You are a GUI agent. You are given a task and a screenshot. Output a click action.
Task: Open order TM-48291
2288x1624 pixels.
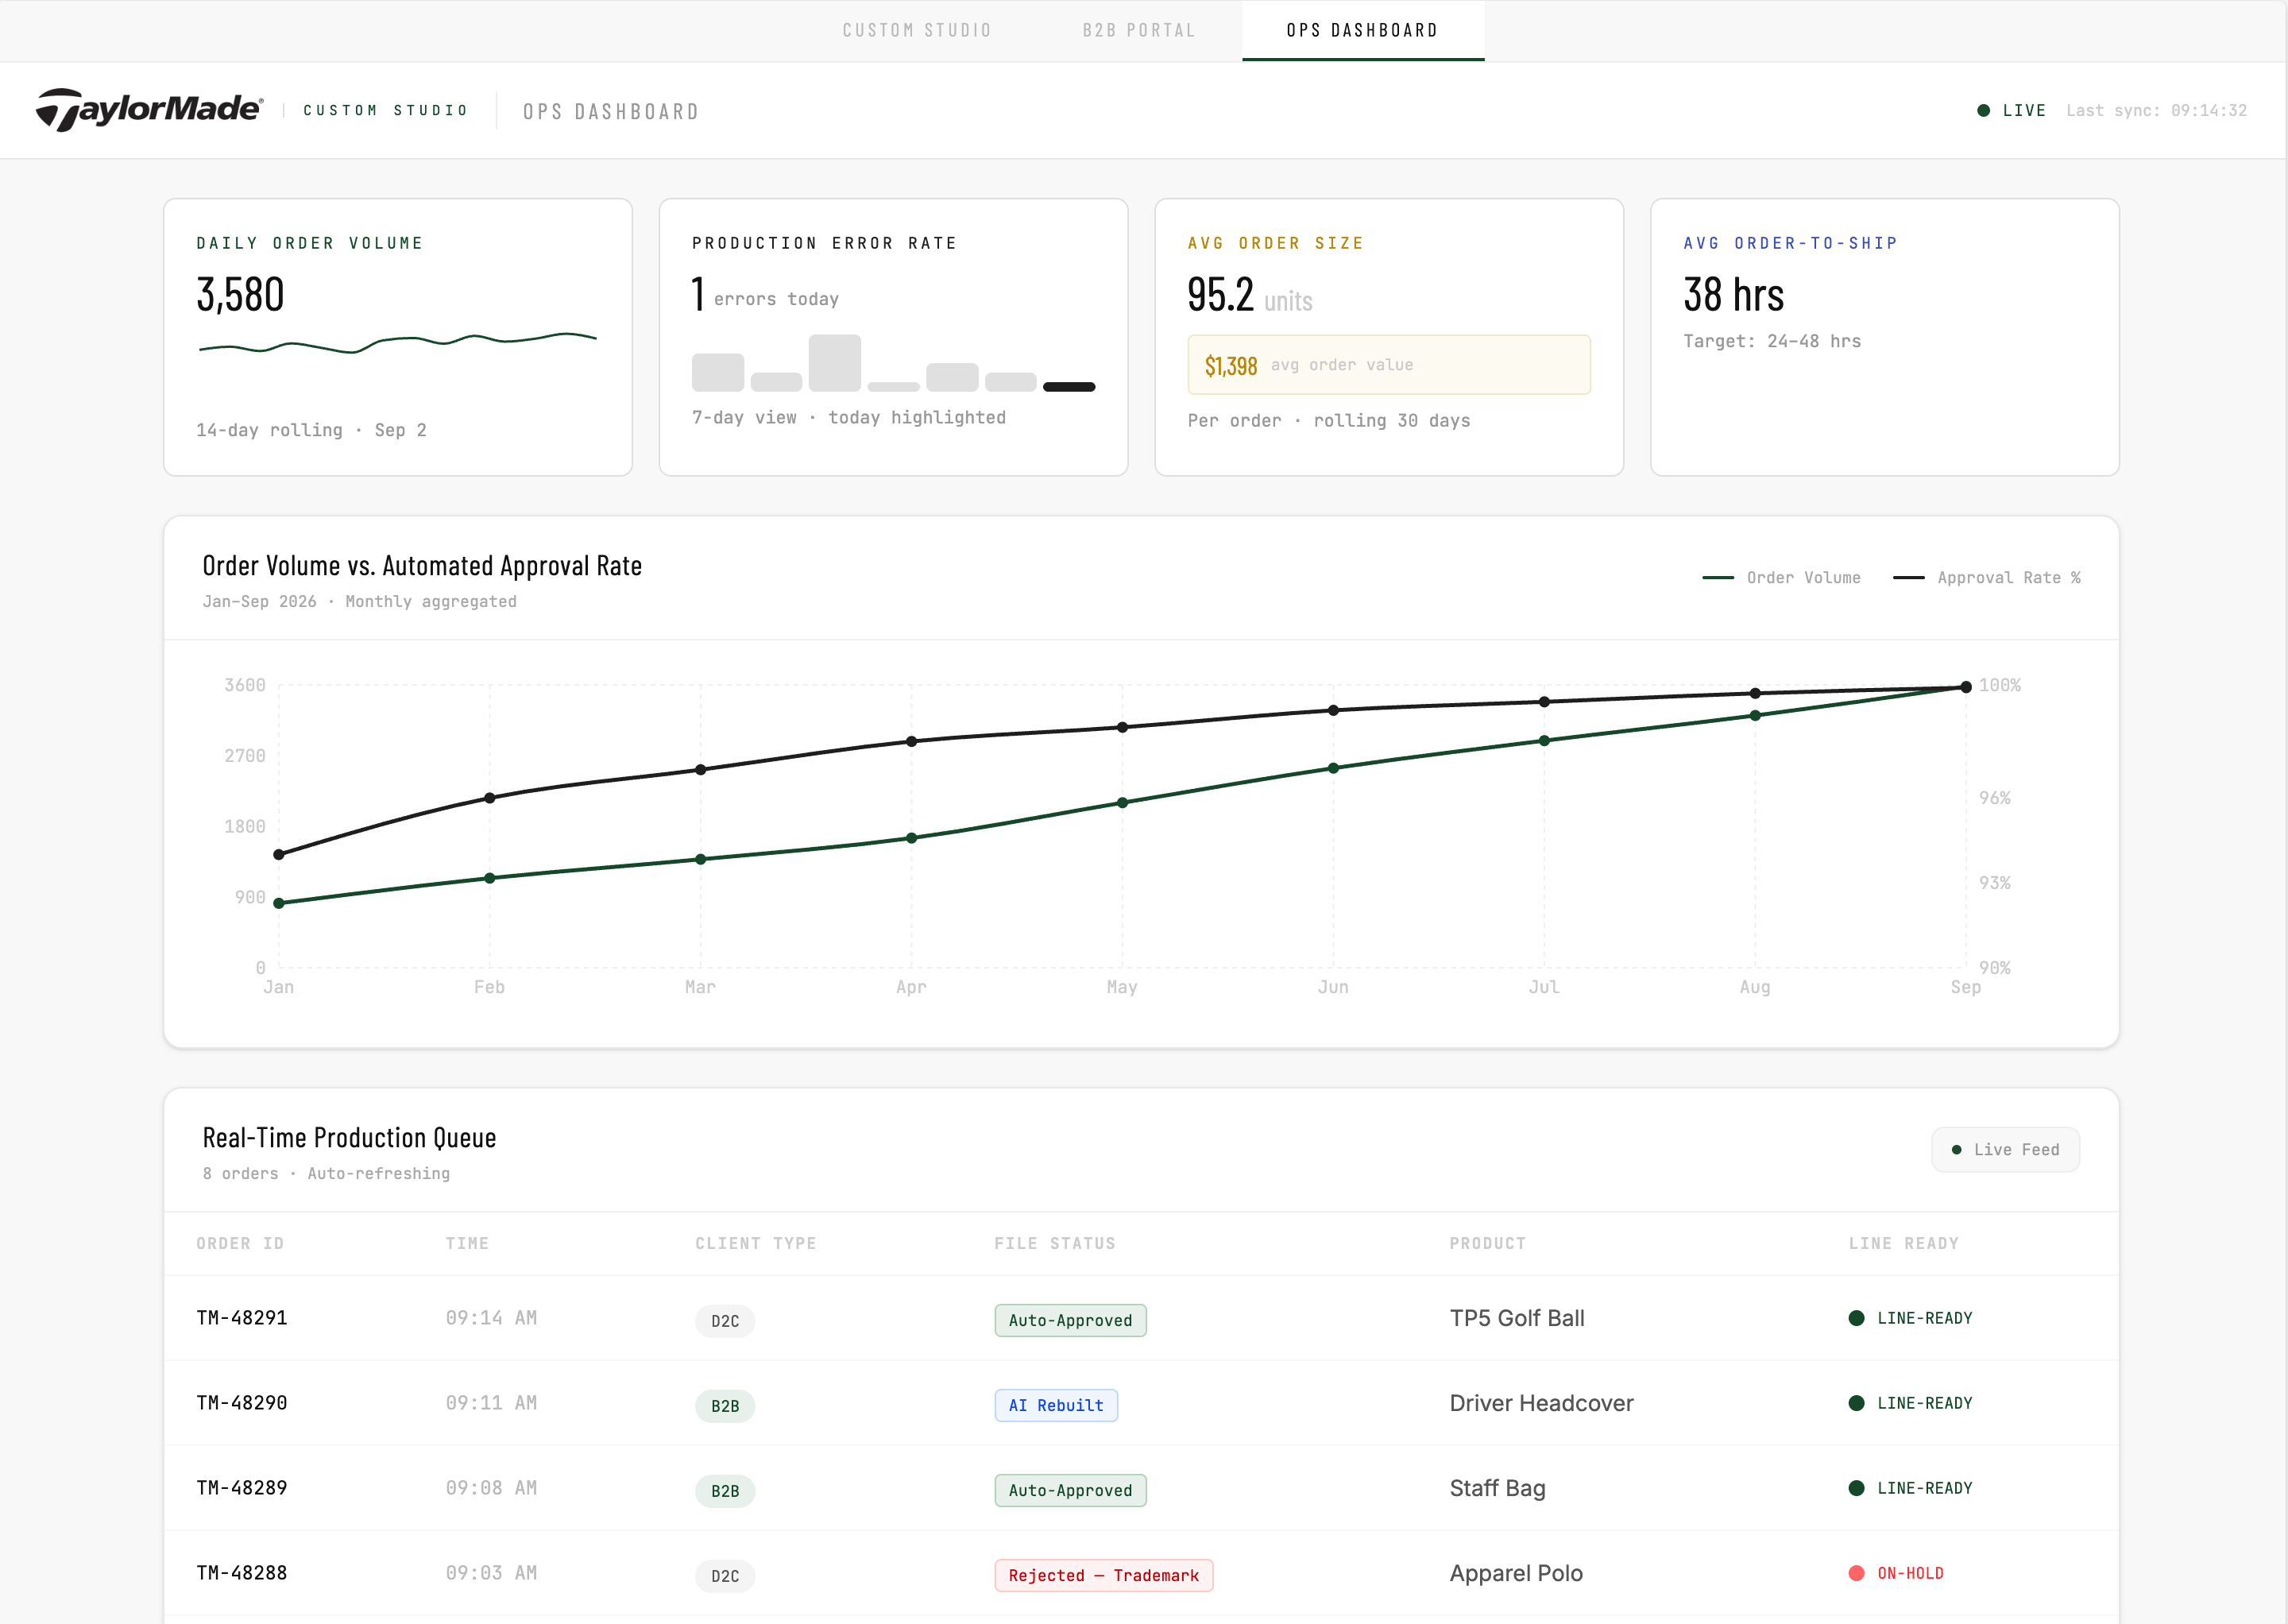242,1318
